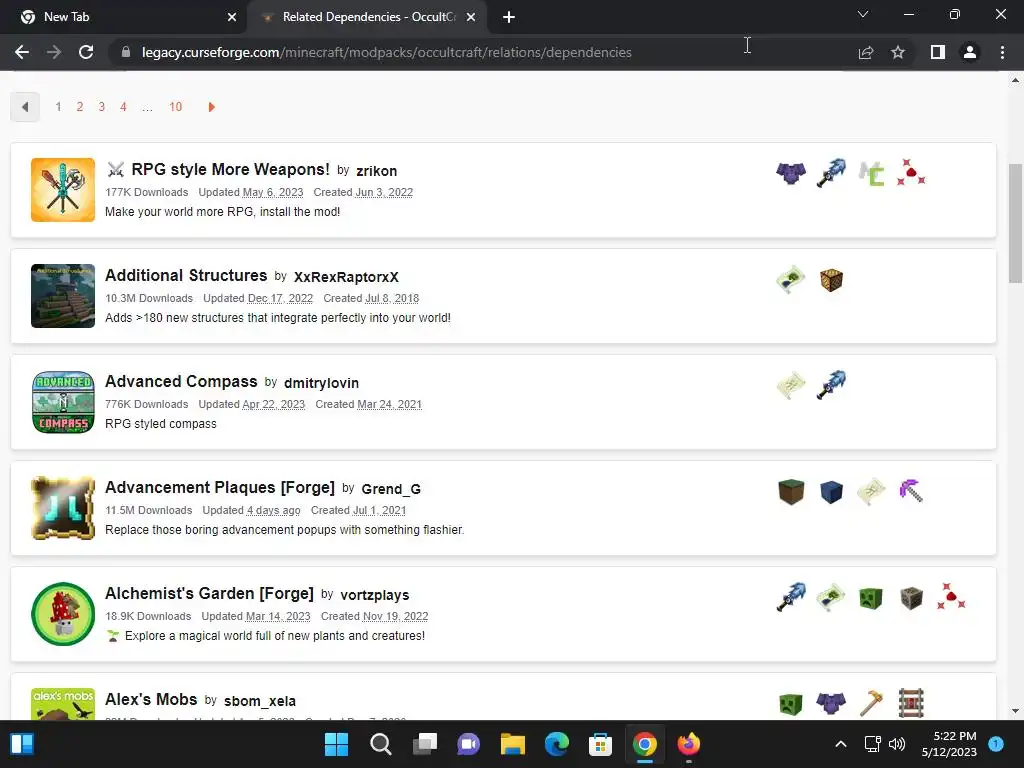Image resolution: width=1024 pixels, height=768 pixels.
Task: Click the red potion icon on Alchemist's Garden row
Action: 951,597
